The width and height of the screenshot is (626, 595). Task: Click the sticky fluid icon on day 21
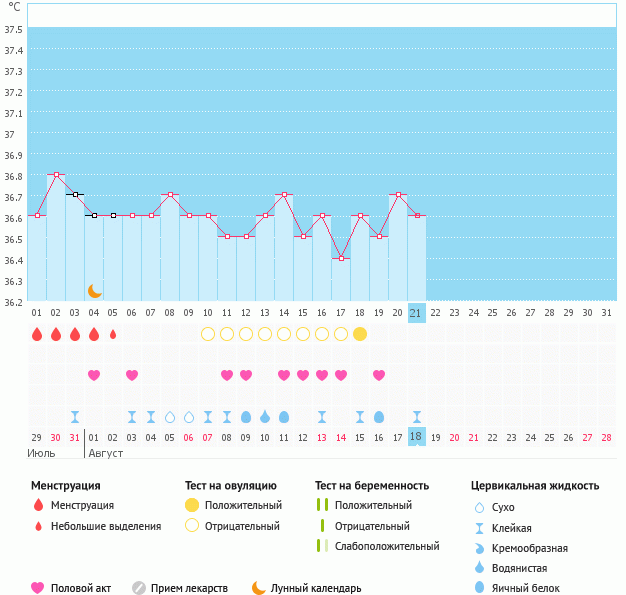click(417, 416)
